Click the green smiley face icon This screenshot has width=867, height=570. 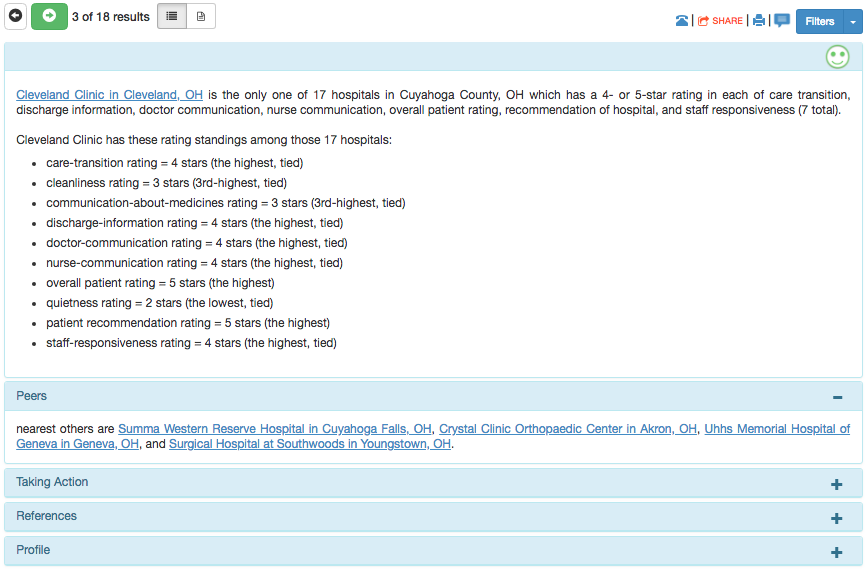tap(837, 57)
